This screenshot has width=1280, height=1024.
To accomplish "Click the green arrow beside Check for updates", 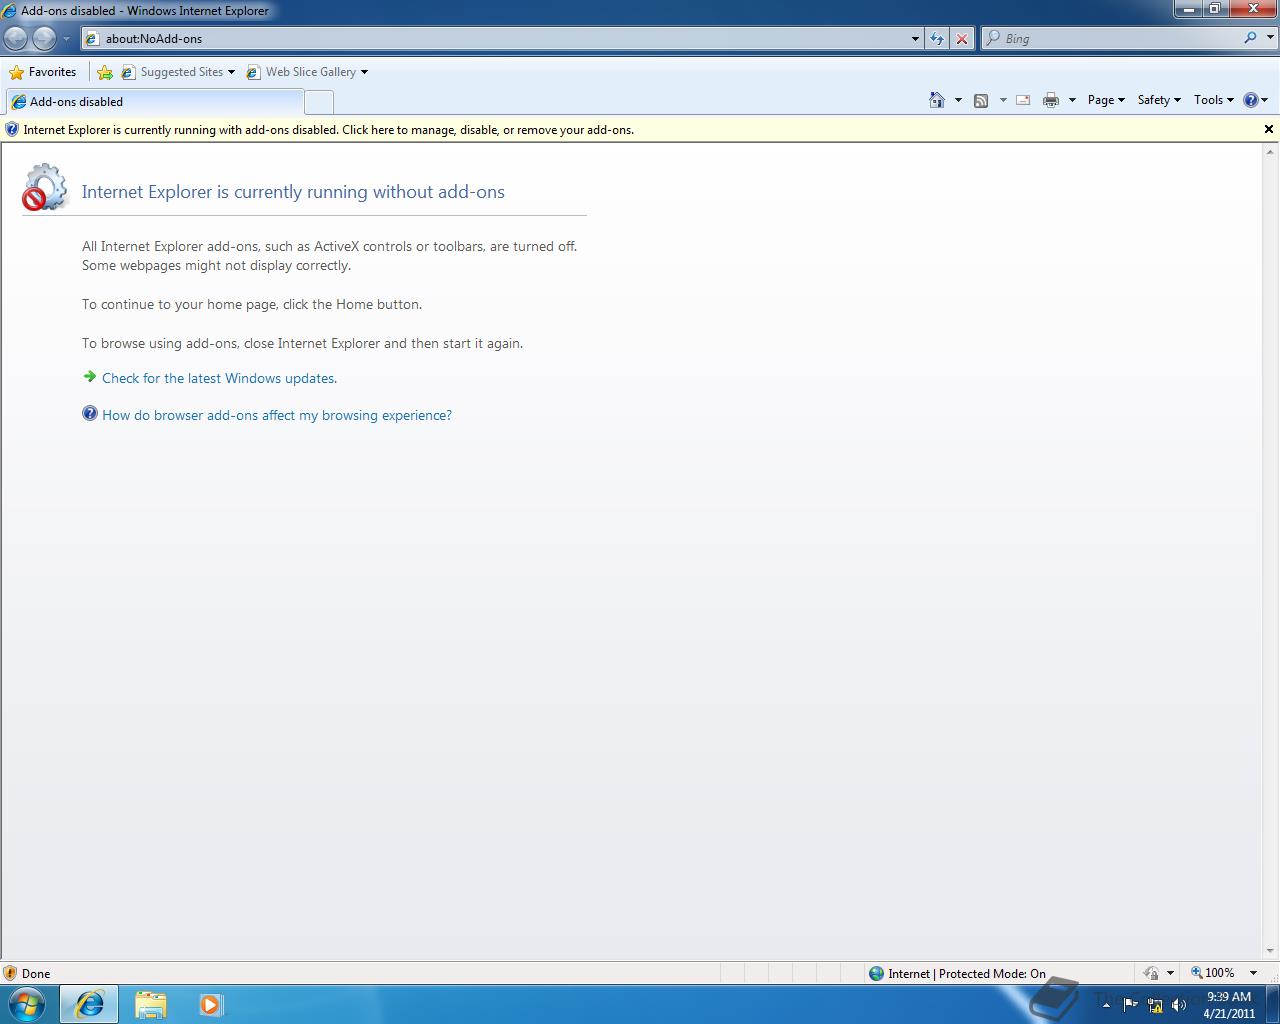I will click(x=90, y=377).
